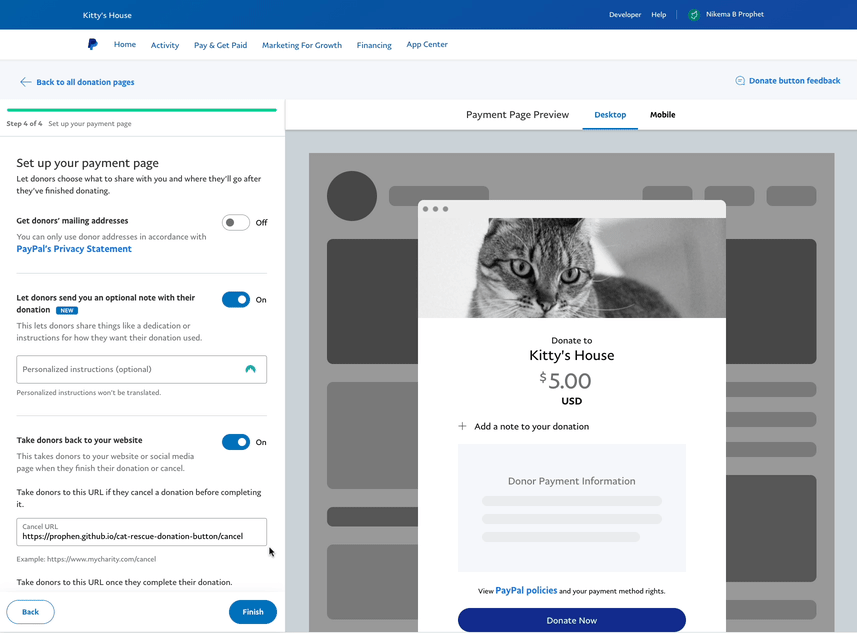This screenshot has height=634, width=857.
Task: Open the App Center menu item
Action: click(x=427, y=44)
